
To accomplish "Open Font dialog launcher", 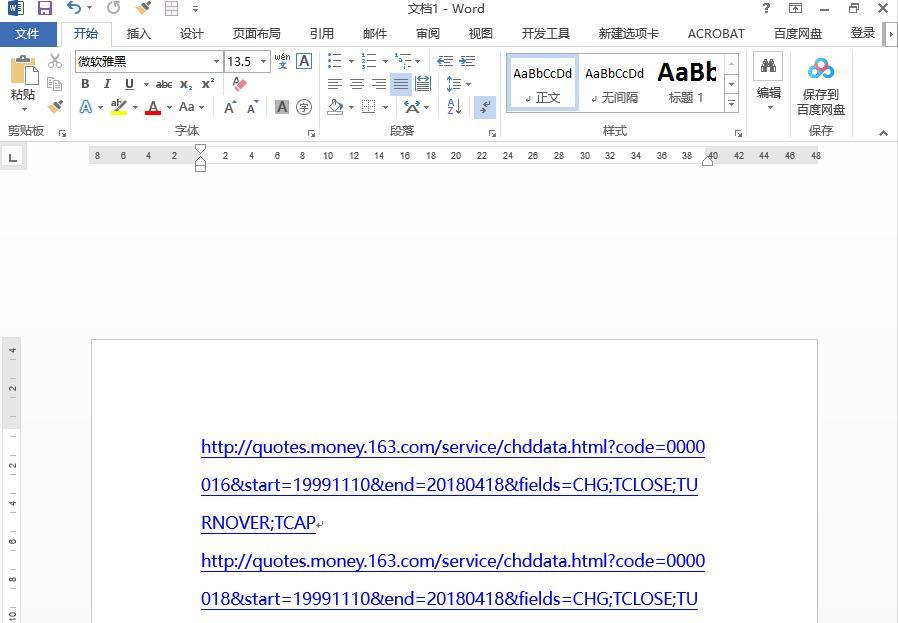I will (x=312, y=133).
